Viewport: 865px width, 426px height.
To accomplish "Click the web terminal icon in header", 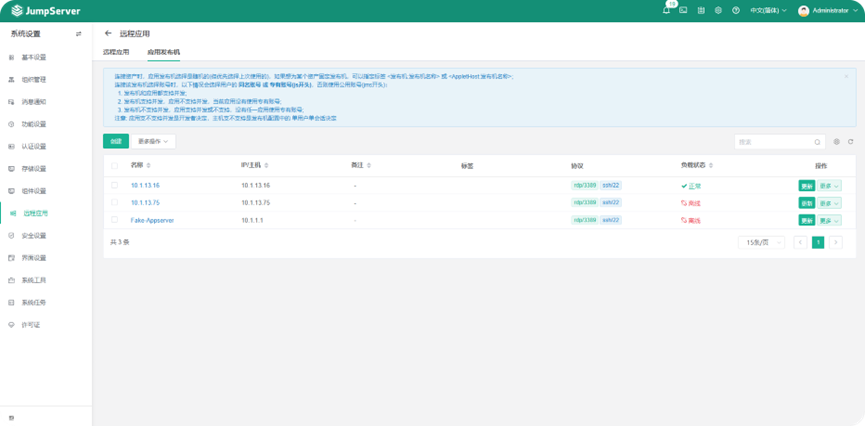I will pos(683,10).
